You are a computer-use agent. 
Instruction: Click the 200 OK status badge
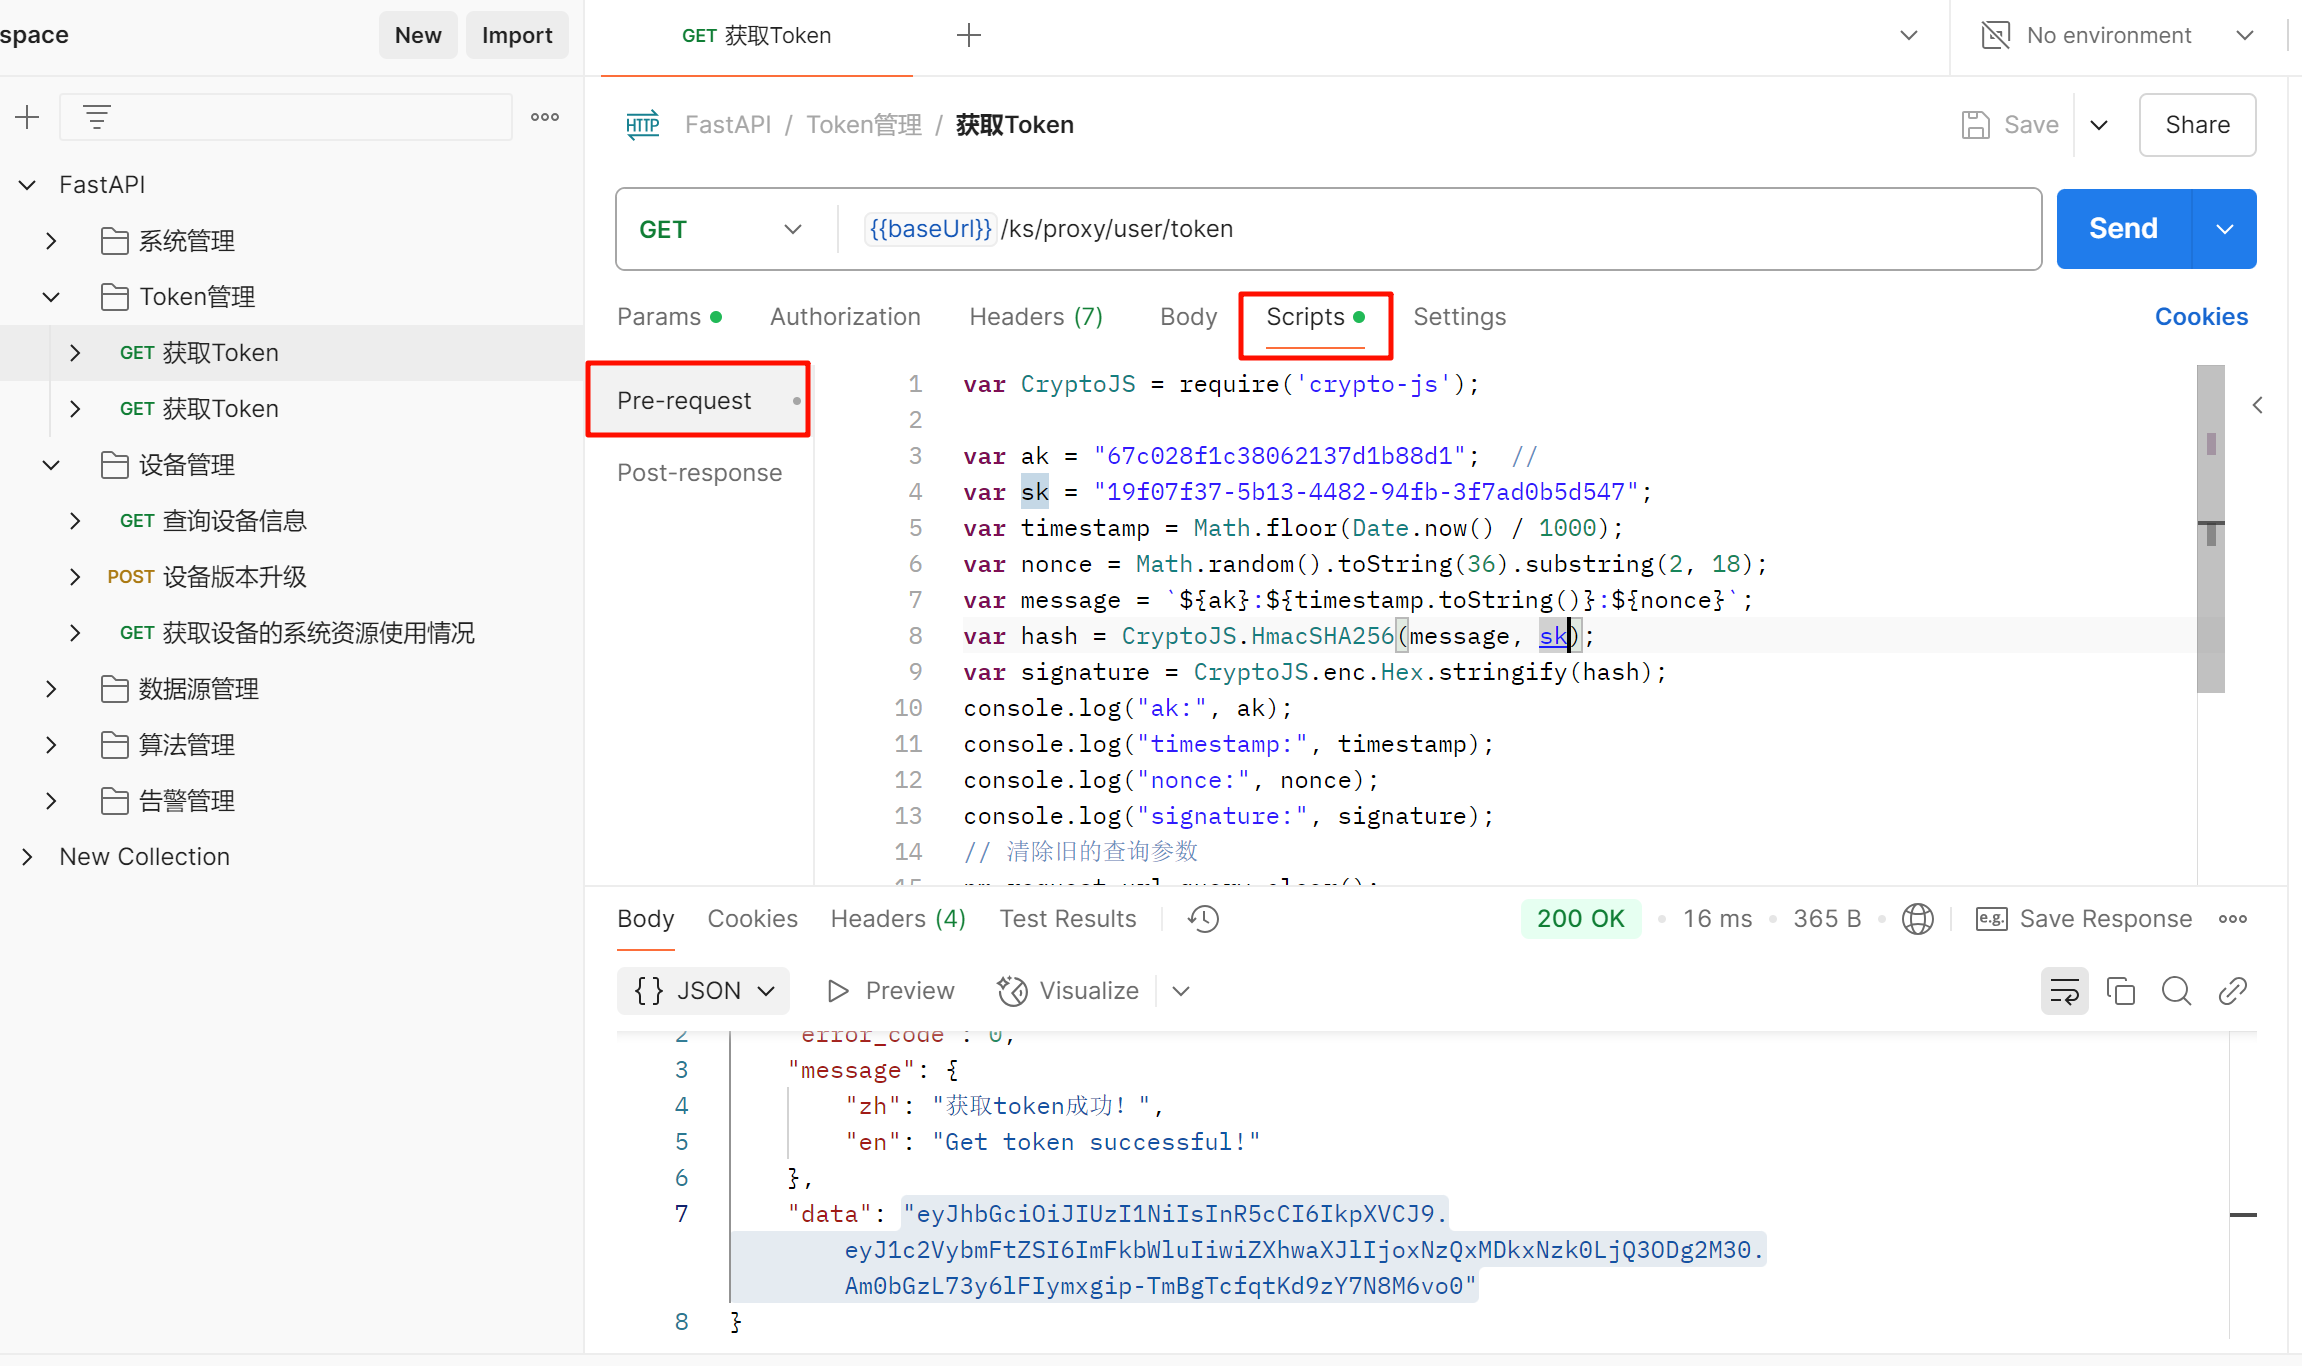tap(1580, 919)
